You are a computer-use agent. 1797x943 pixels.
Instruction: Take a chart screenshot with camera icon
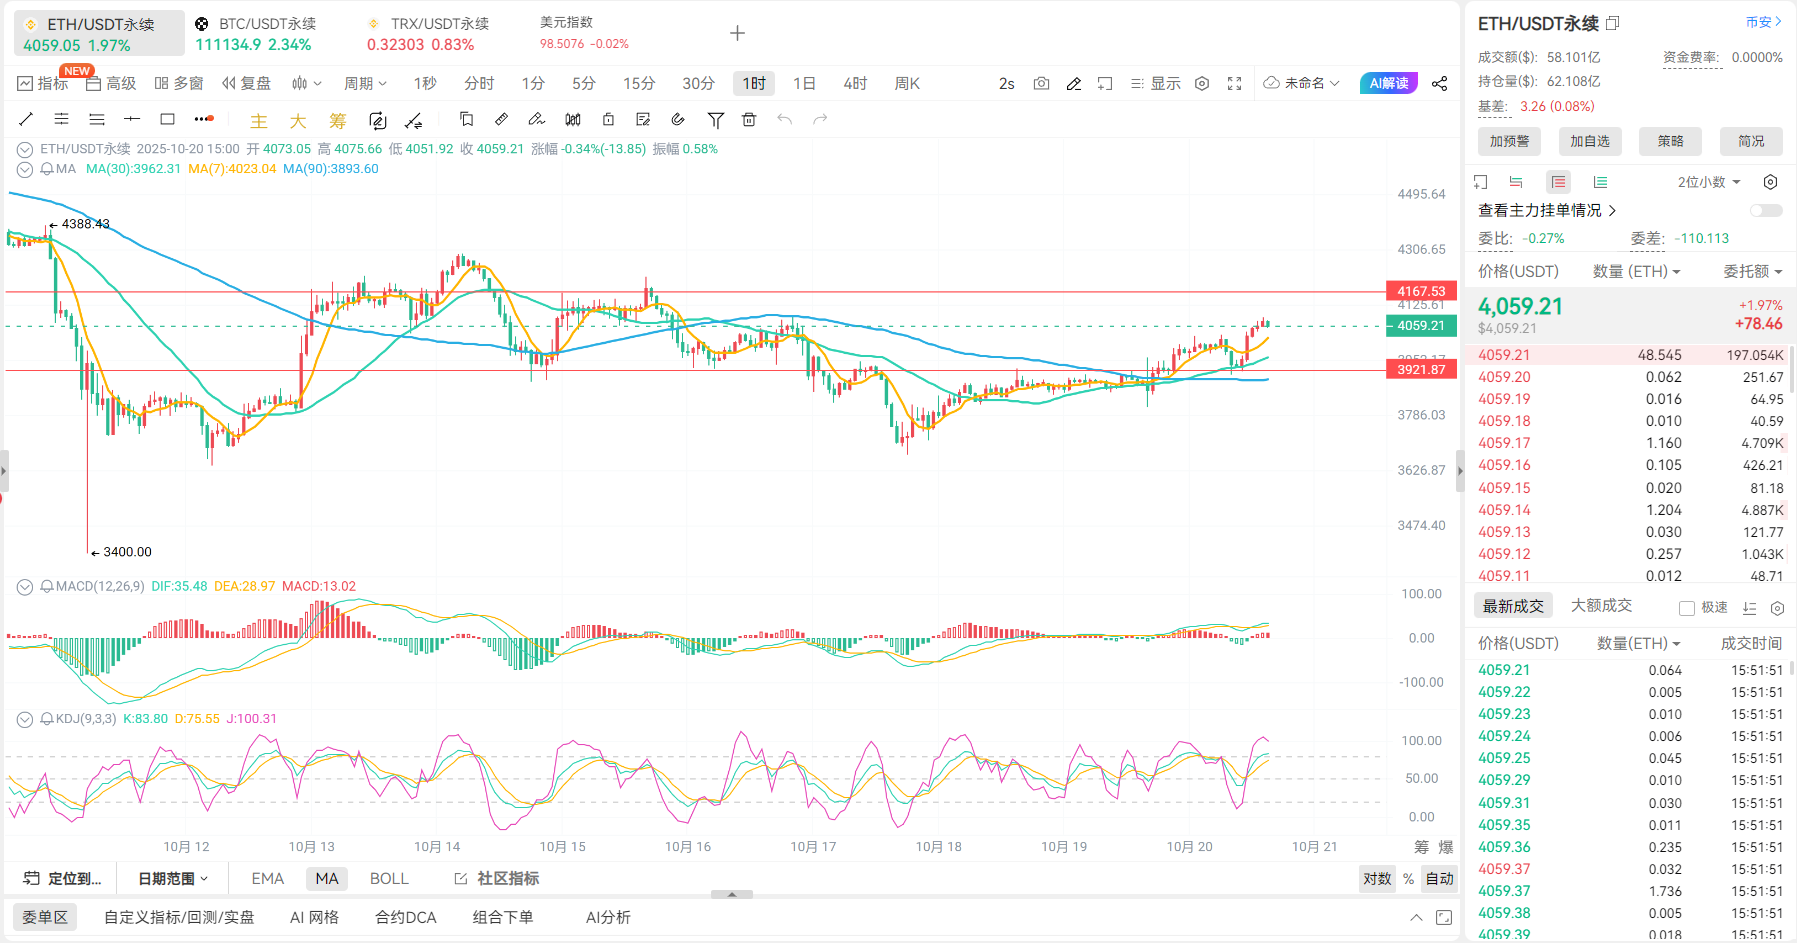coord(1041,84)
